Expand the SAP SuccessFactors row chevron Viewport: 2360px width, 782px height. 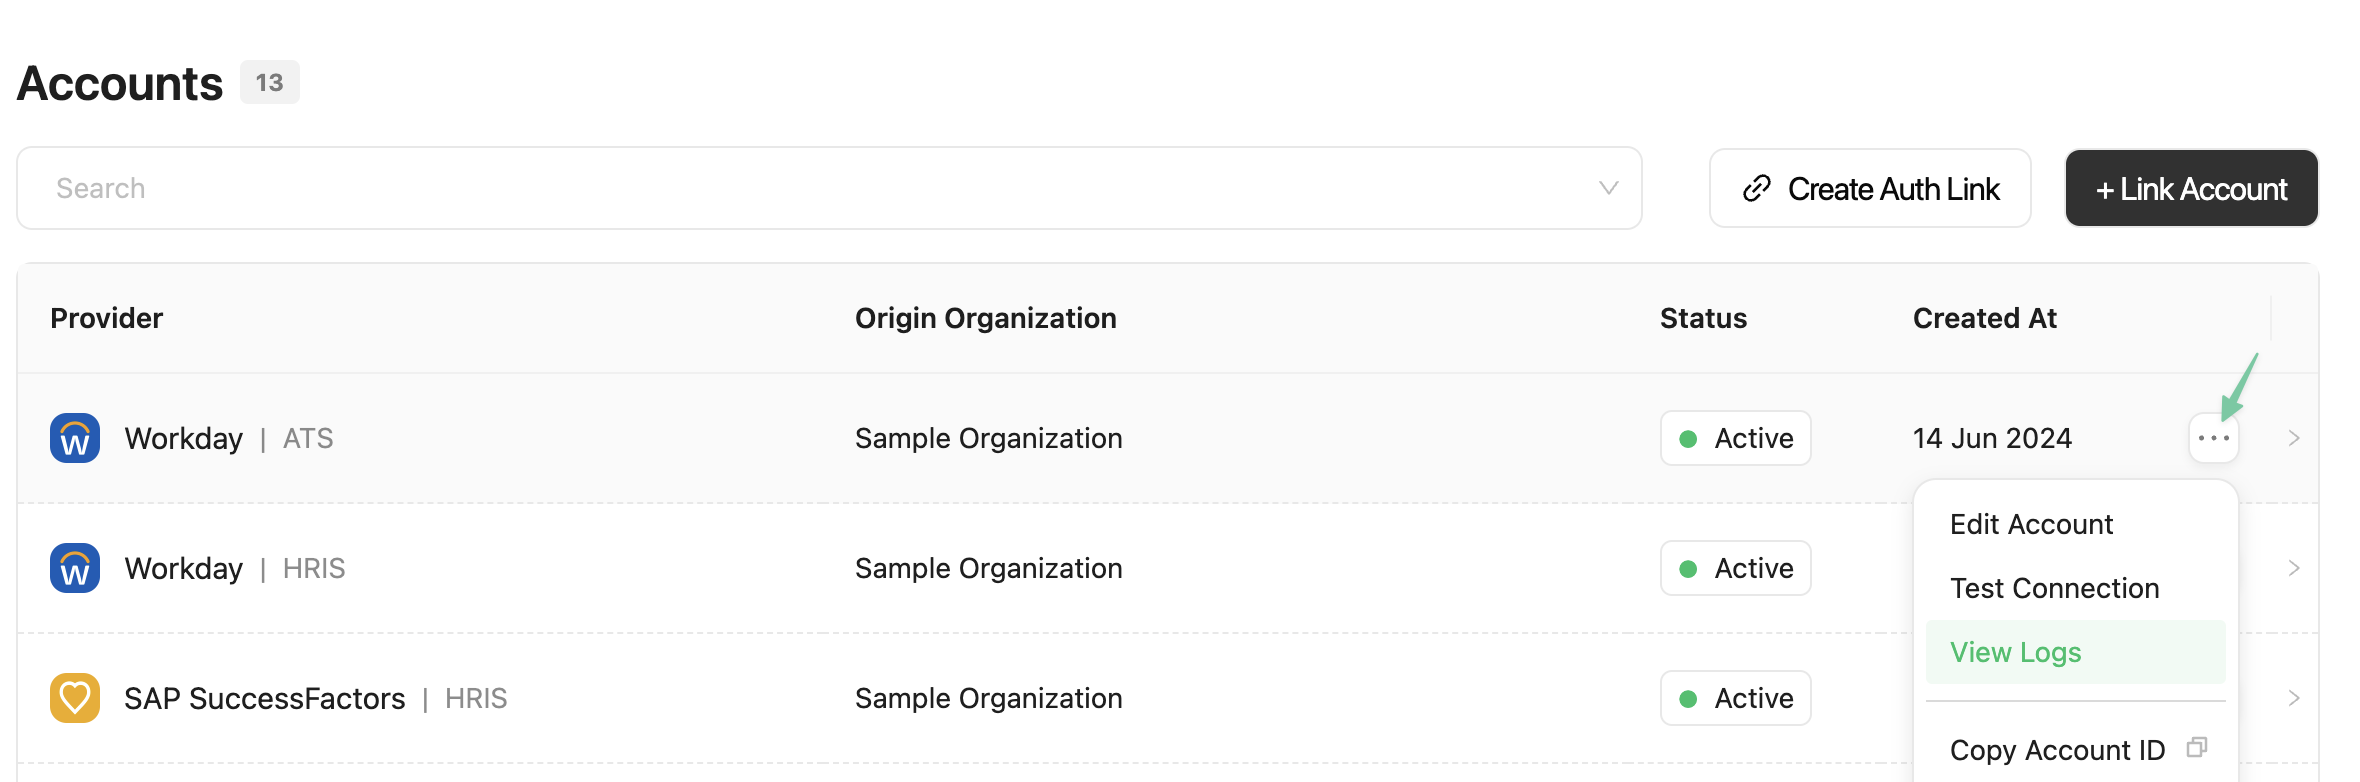point(2294,698)
